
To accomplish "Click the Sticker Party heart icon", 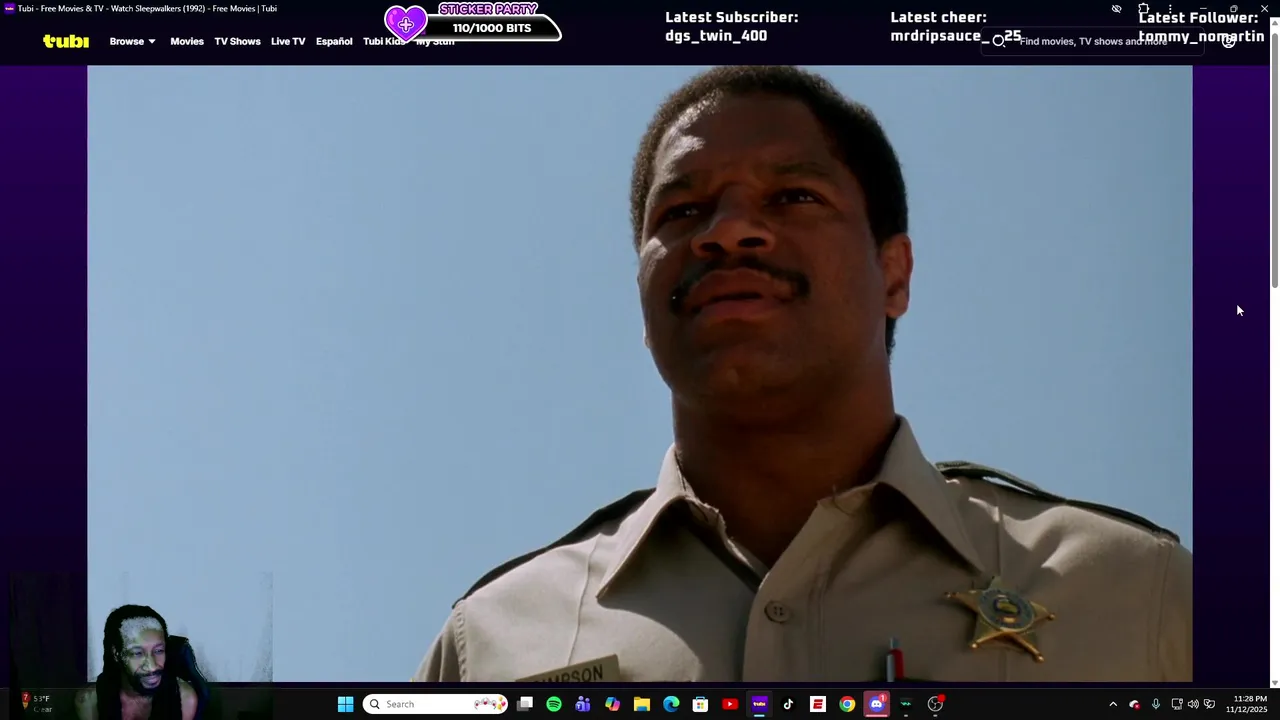I will click(x=406, y=24).
